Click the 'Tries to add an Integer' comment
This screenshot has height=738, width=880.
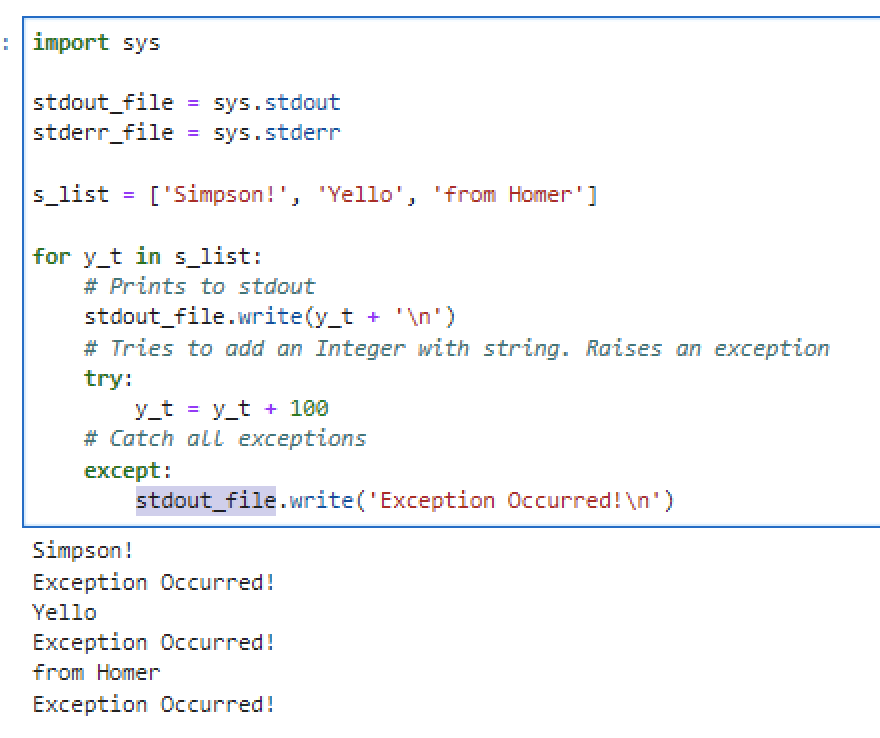[456, 349]
